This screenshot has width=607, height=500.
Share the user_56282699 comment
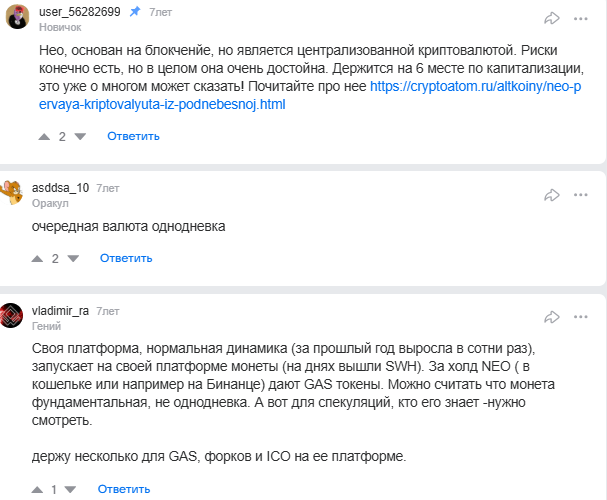[552, 17]
